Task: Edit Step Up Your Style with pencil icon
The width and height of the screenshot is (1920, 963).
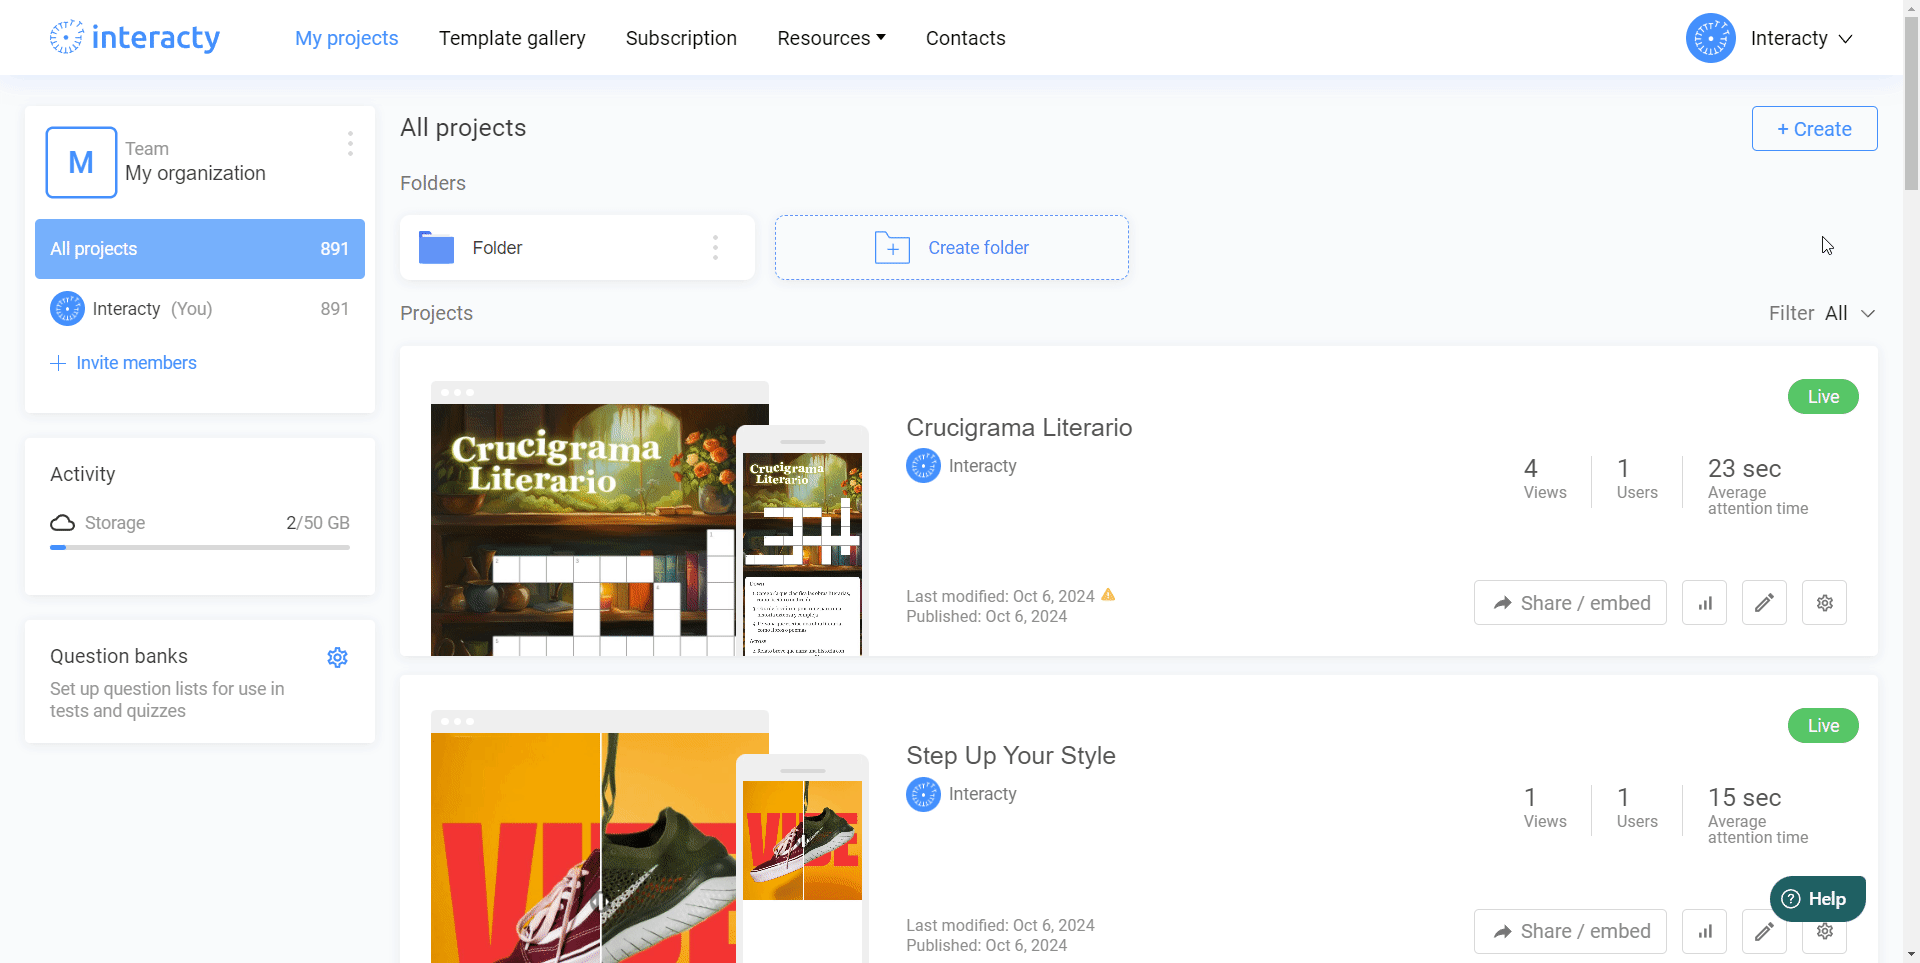Action: tap(1764, 932)
